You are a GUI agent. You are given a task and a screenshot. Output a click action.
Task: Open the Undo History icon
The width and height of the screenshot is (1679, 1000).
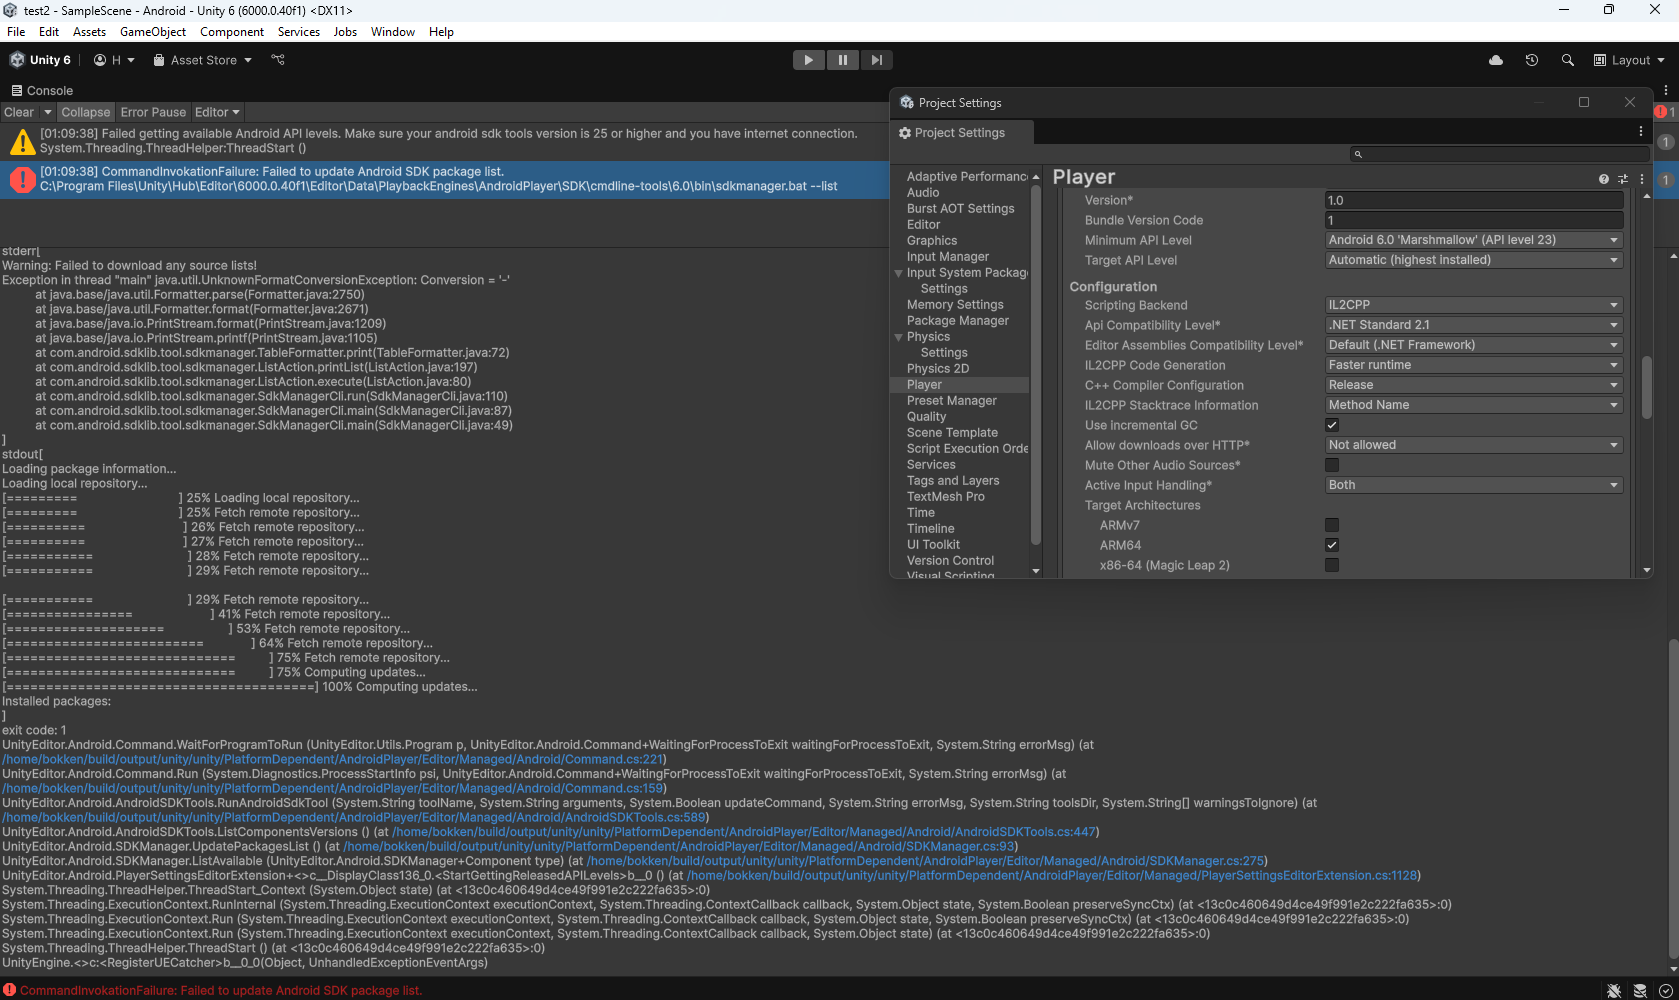1532,60
